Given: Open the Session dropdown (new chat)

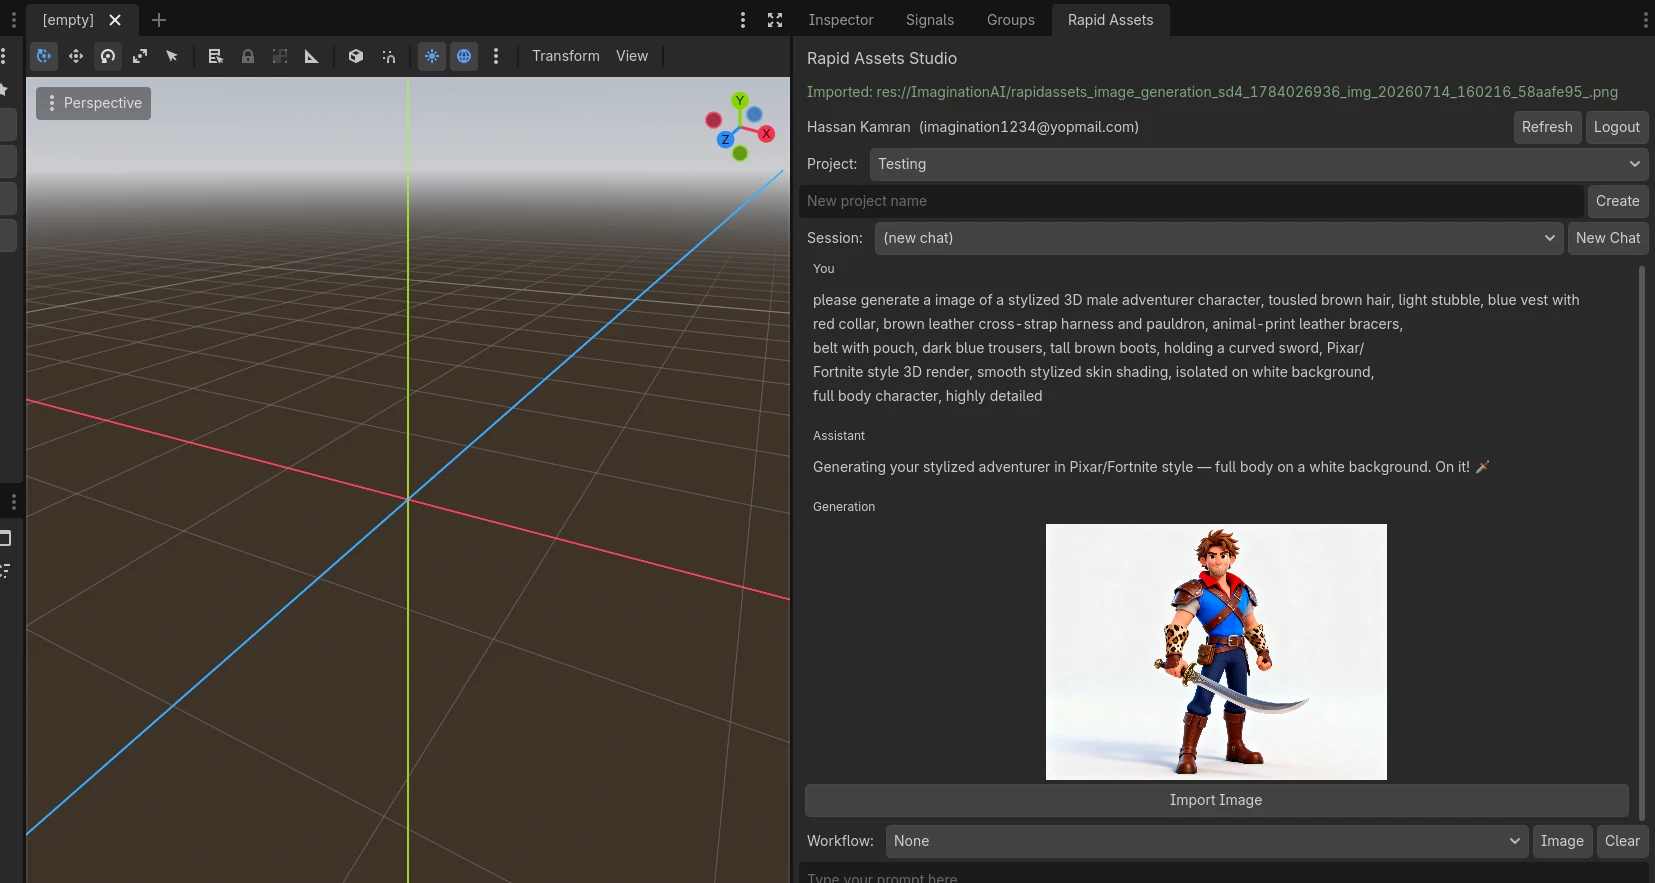Looking at the screenshot, I should 1219,238.
